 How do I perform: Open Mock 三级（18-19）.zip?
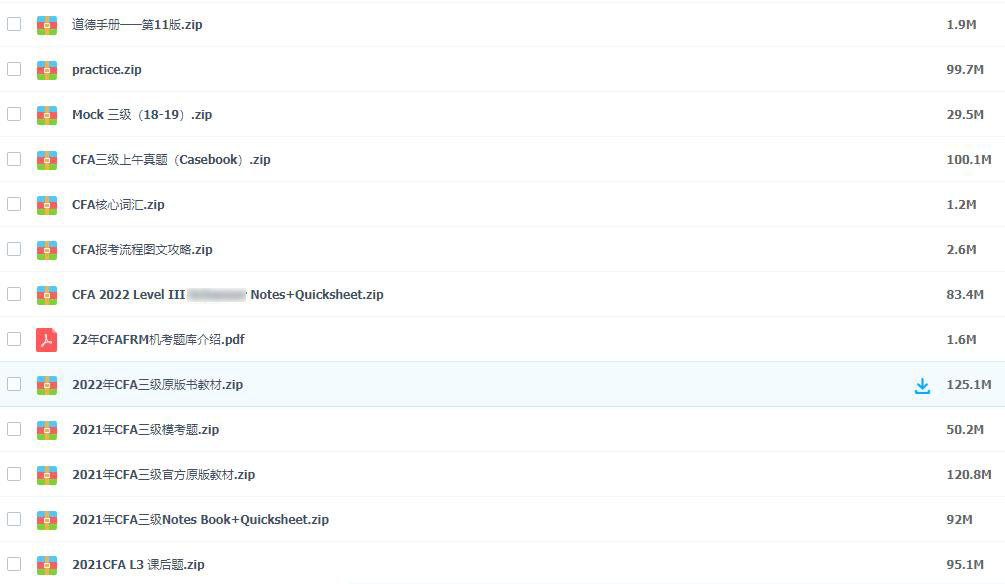click(x=142, y=114)
